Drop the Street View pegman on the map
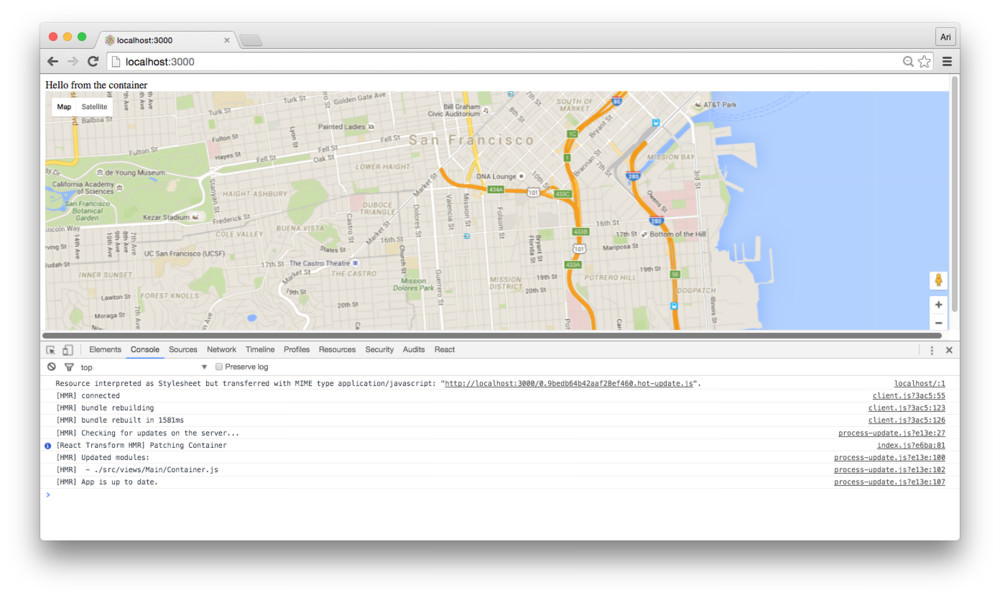 coord(938,281)
